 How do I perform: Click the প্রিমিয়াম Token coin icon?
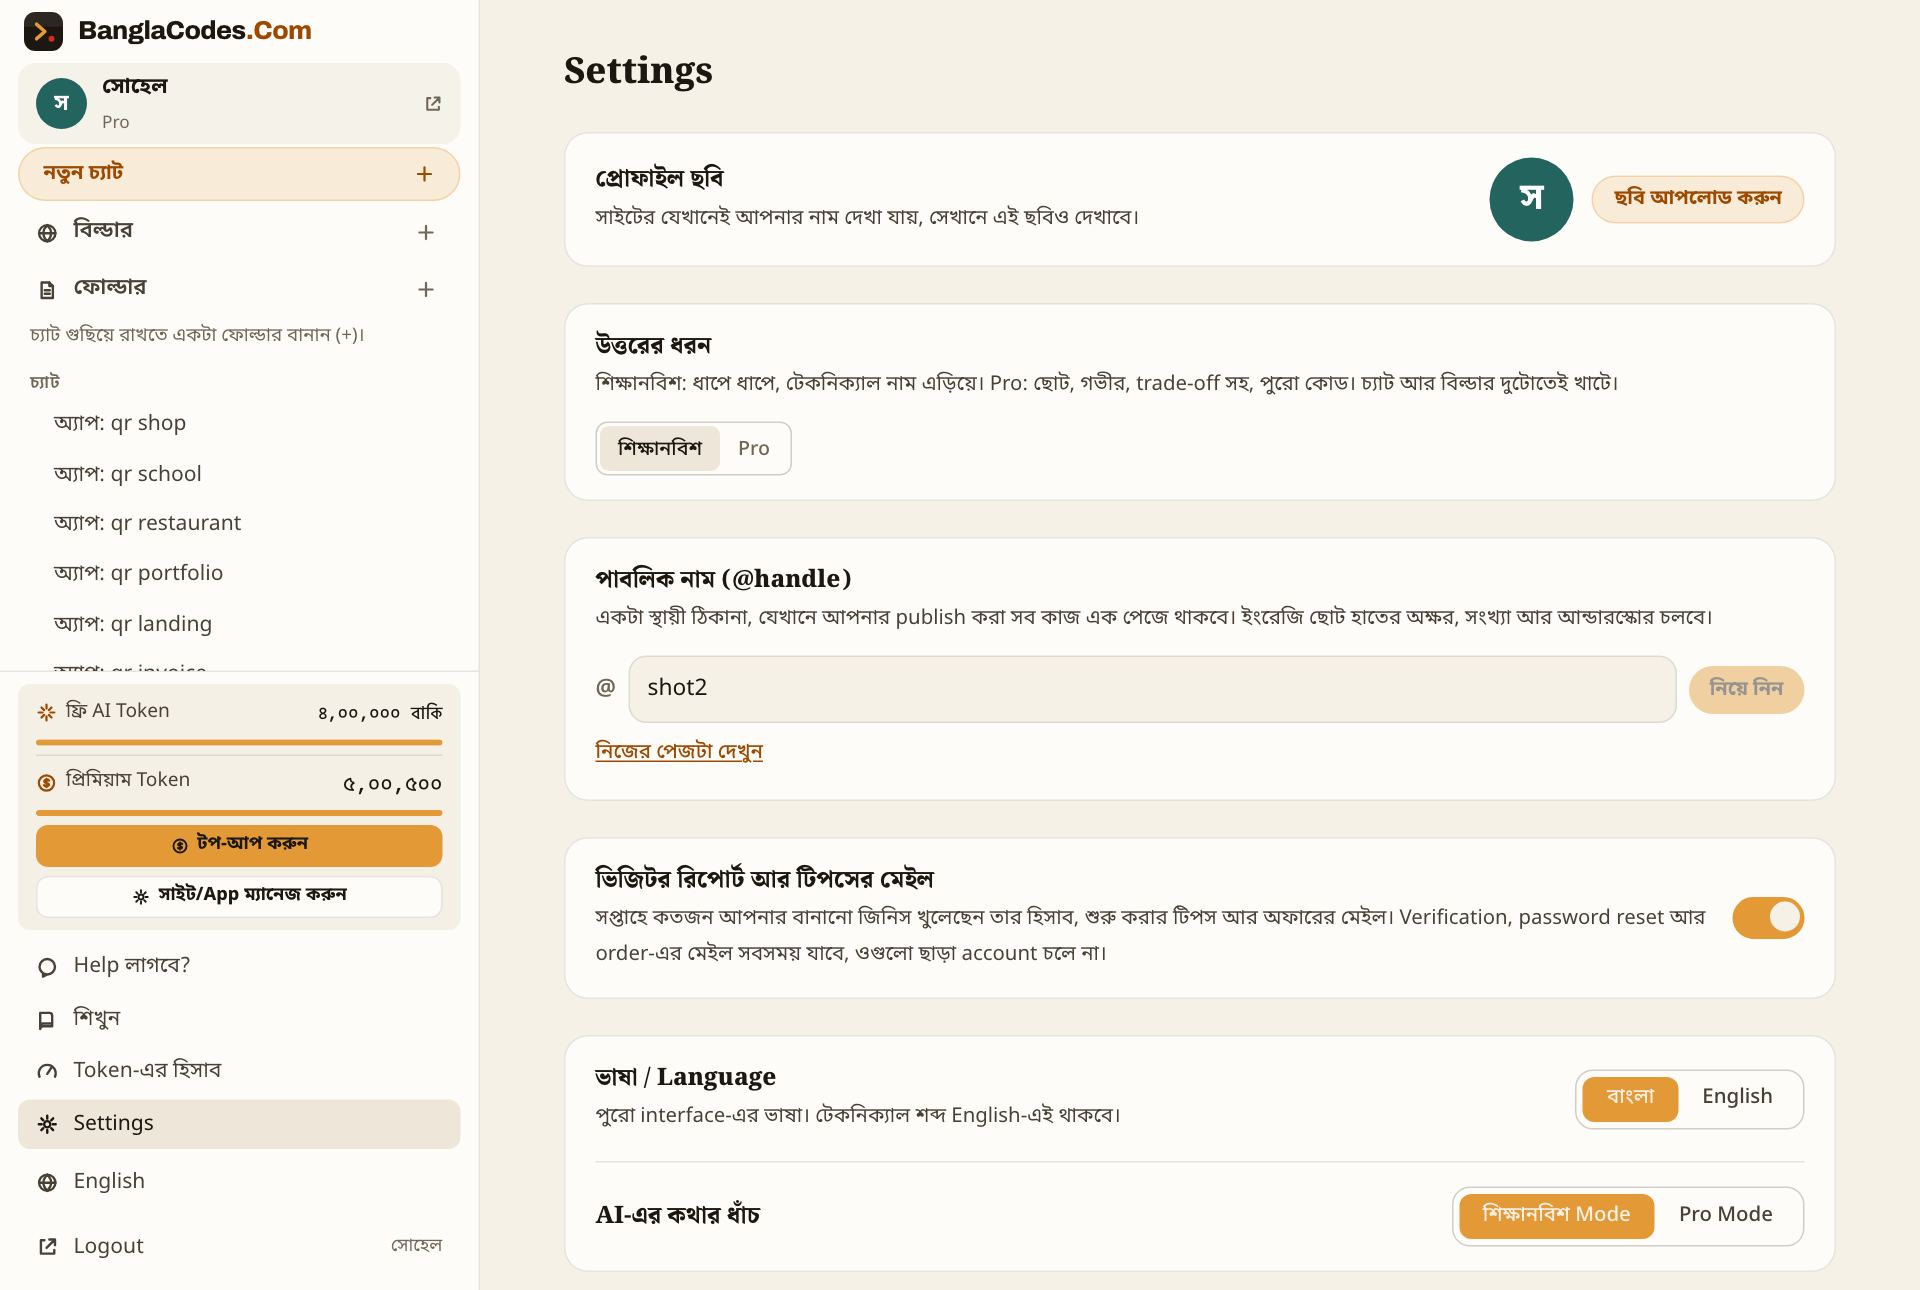click(x=46, y=782)
